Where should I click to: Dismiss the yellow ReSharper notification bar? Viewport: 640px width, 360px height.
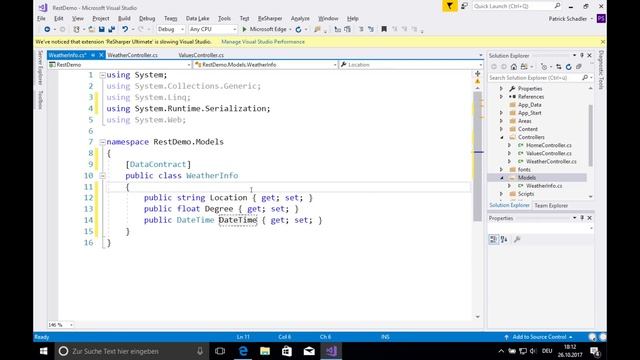point(602,42)
